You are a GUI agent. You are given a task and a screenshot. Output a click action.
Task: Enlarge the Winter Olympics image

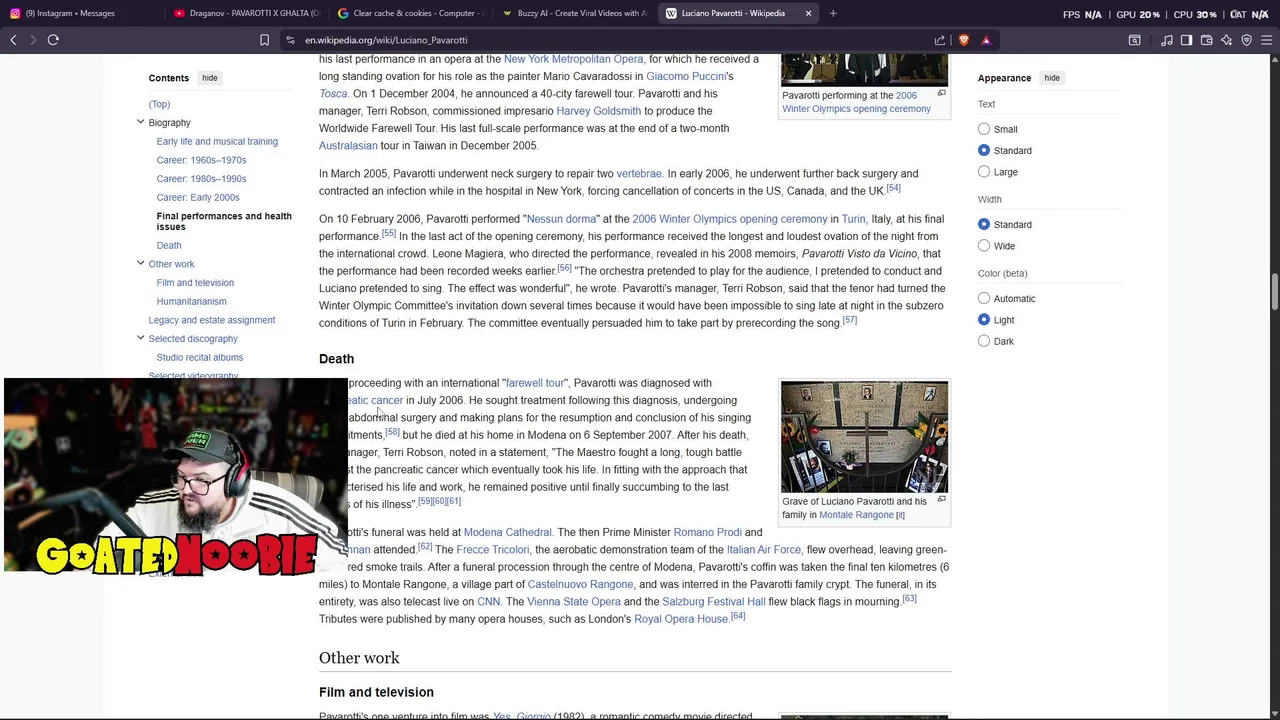[x=941, y=94]
